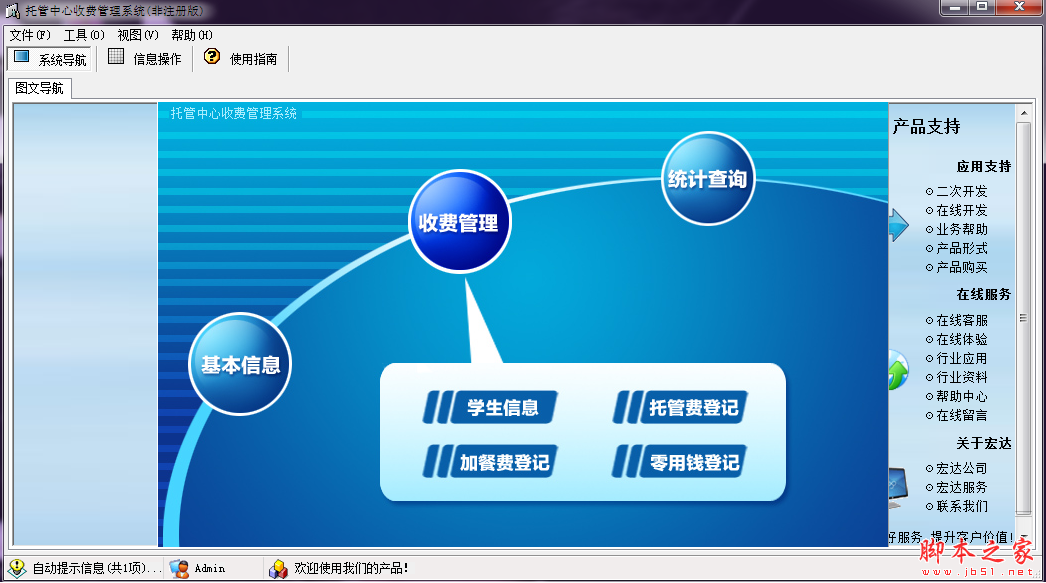Click the 自动提示信息 status bar icon
This screenshot has width=1046, height=583.
click(17, 568)
